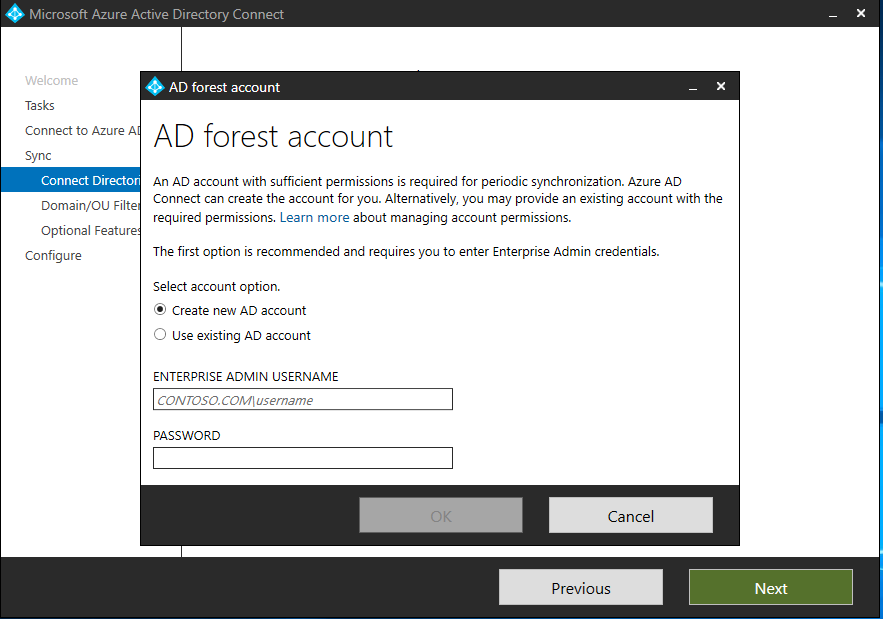Go to the Previous wizard page
883x619 pixels.
[581, 587]
